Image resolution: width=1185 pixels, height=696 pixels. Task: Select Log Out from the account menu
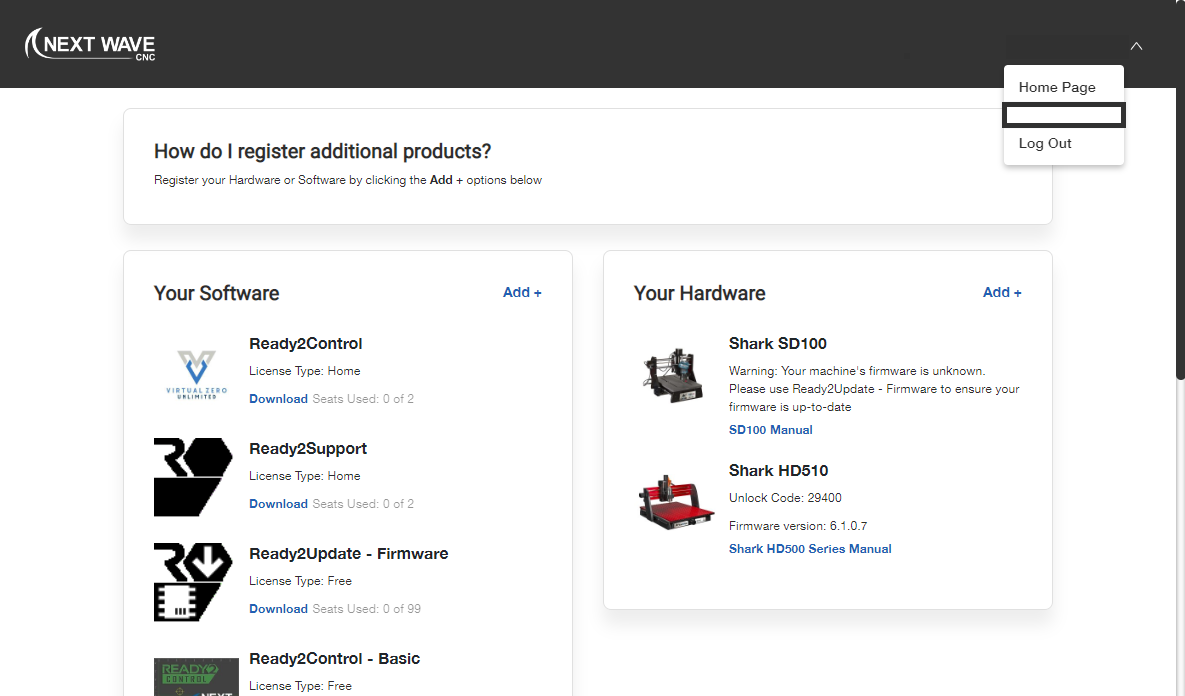[x=1045, y=143]
